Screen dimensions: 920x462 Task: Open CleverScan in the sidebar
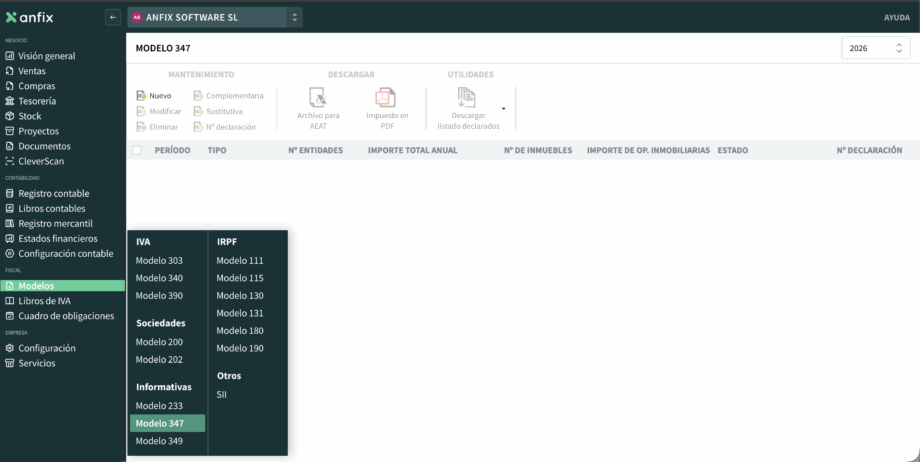click(x=41, y=161)
